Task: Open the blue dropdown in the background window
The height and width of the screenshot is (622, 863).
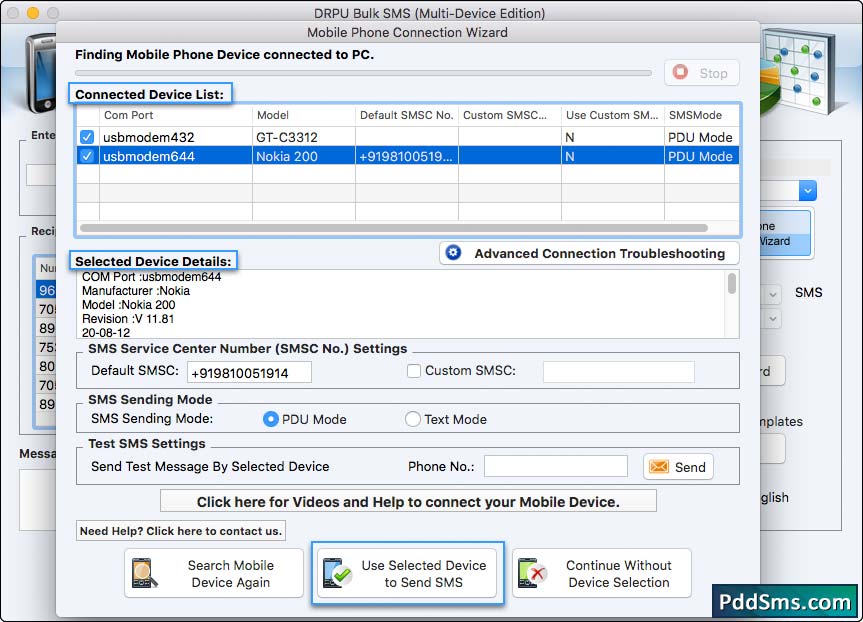Action: [x=807, y=191]
